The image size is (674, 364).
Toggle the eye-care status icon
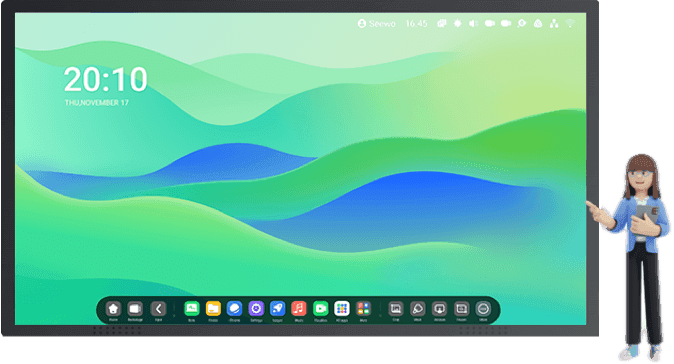(x=522, y=23)
